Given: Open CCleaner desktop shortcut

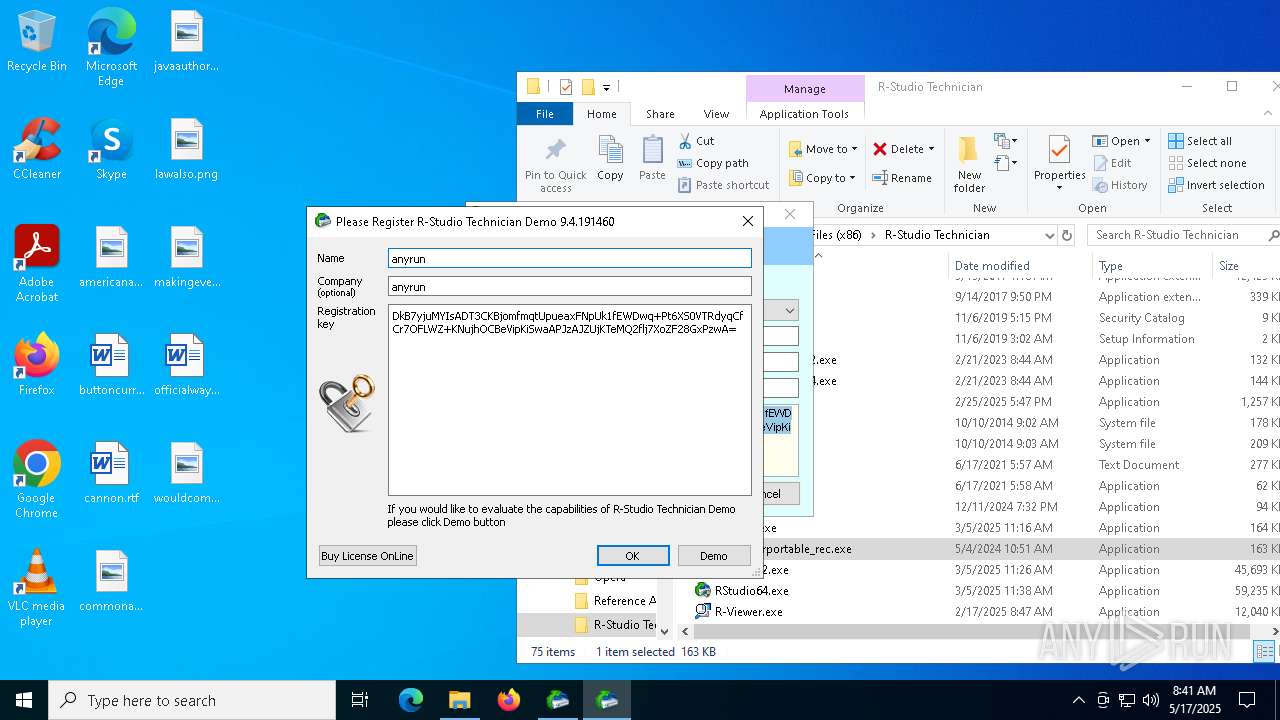Looking at the screenshot, I should (x=37, y=150).
